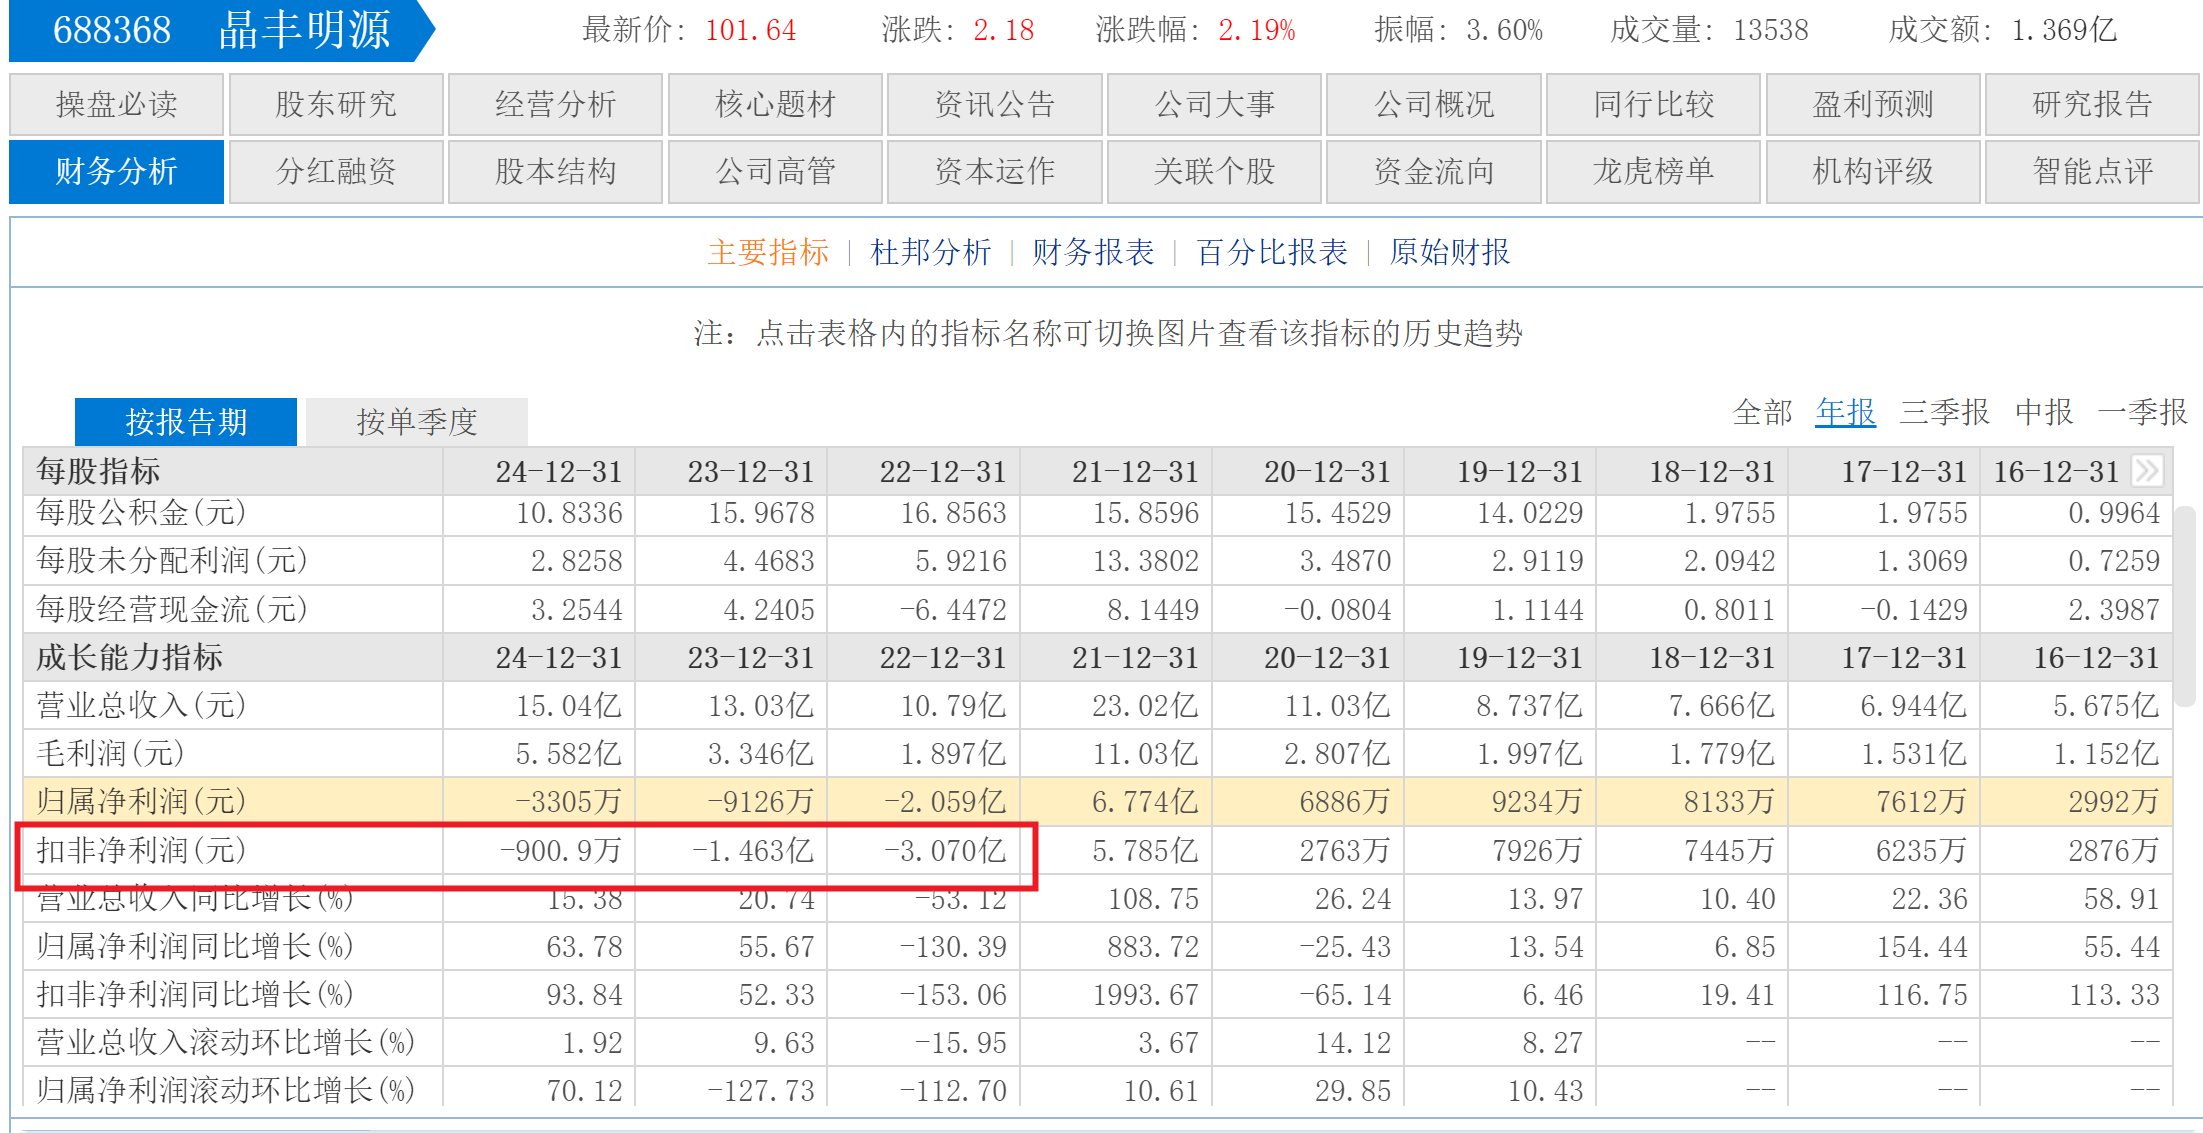Open the 盈利预测 tab
2203x1133 pixels.
[x=1873, y=104]
